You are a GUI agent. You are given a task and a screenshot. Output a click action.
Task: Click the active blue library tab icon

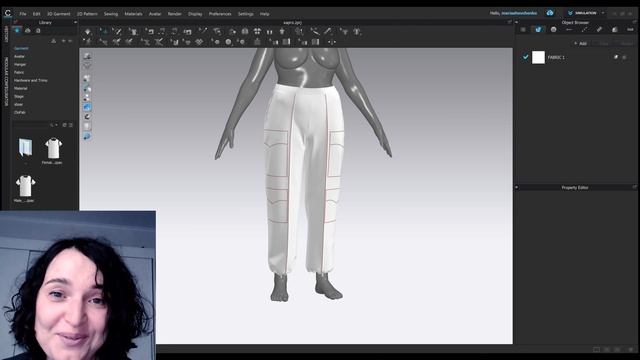point(17,31)
